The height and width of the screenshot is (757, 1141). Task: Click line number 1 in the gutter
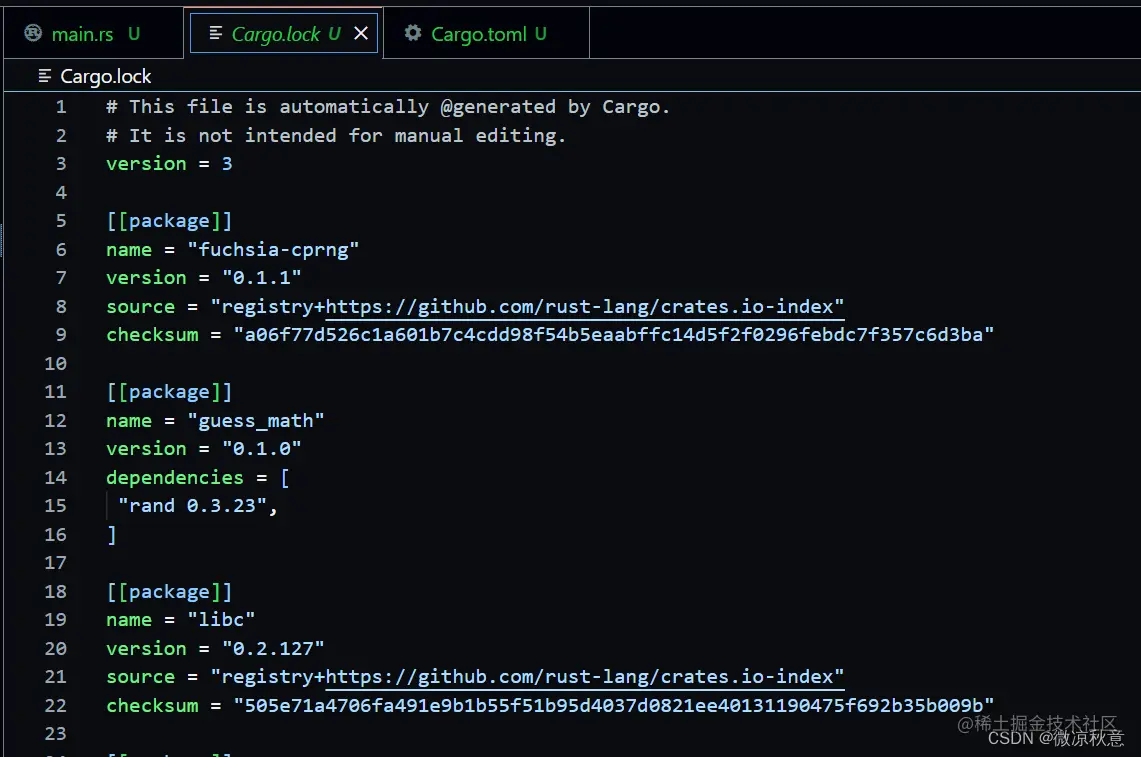61,107
